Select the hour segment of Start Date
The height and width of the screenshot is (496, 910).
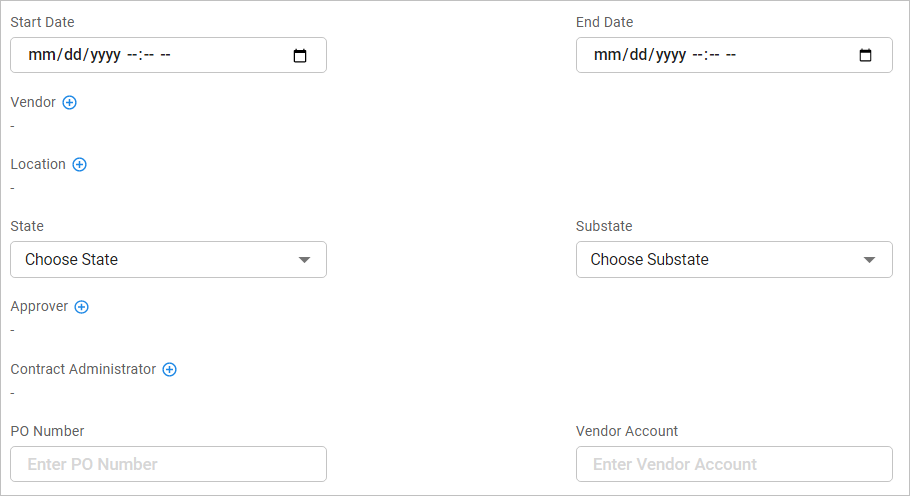point(133,56)
